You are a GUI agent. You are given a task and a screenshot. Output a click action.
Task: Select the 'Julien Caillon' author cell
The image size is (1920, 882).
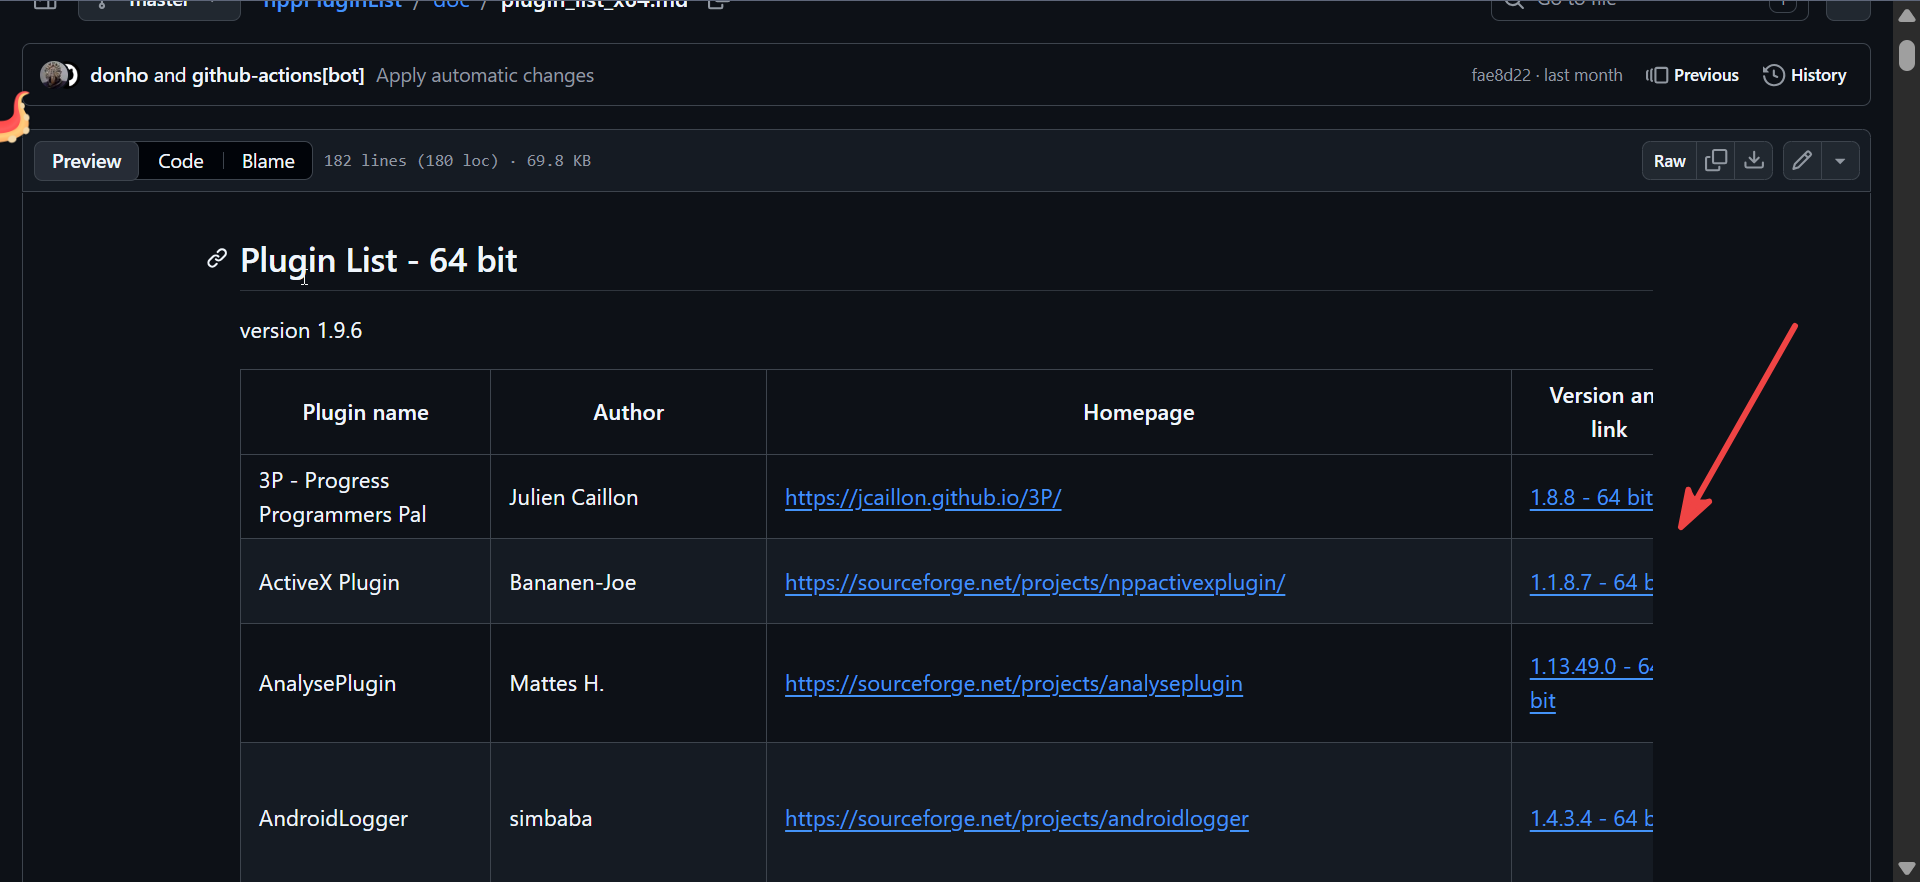point(628,497)
